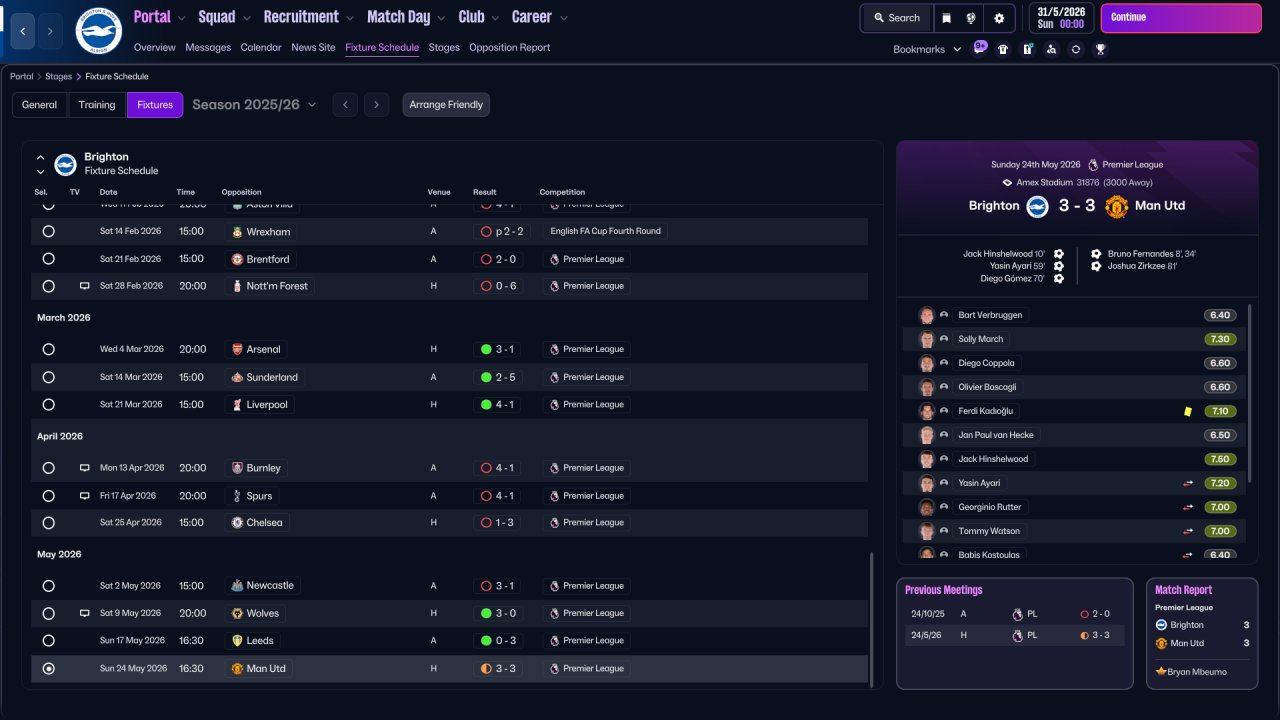
Task: Open the News Site tab
Action: [x=313, y=47]
